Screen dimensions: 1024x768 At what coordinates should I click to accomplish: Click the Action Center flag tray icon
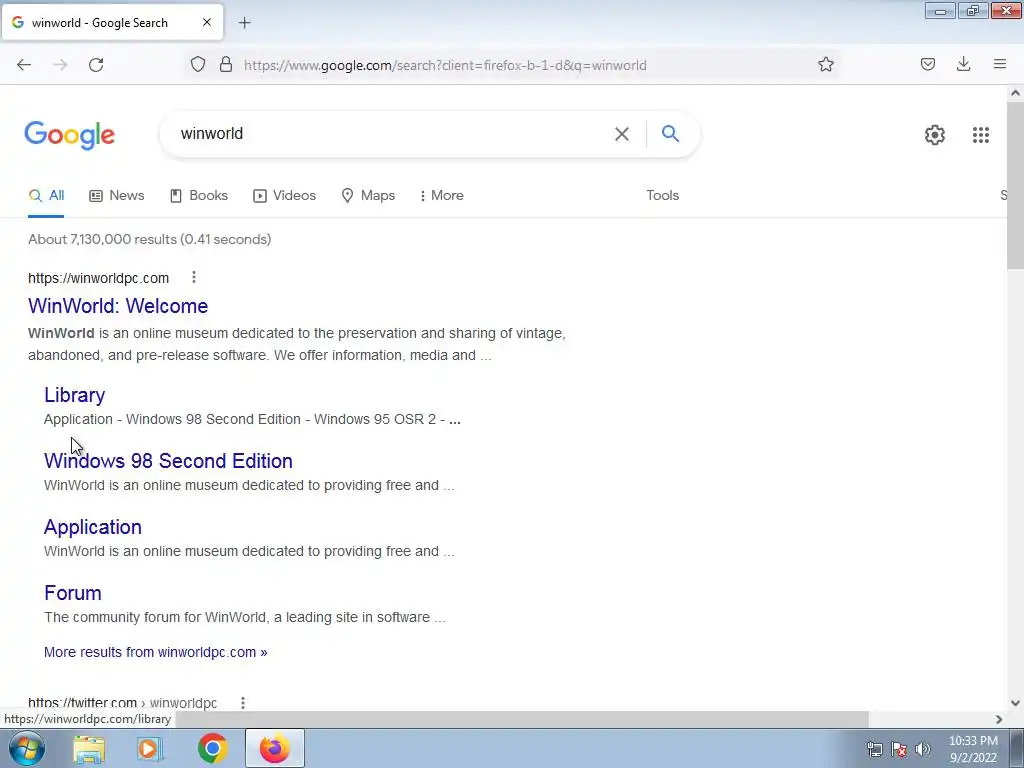[899, 749]
